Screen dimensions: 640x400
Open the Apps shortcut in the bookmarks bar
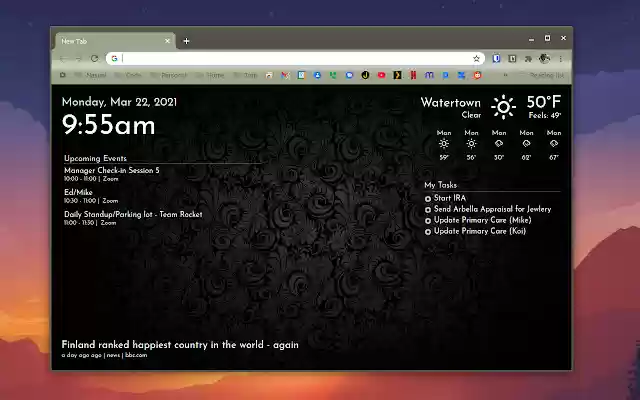[62, 75]
